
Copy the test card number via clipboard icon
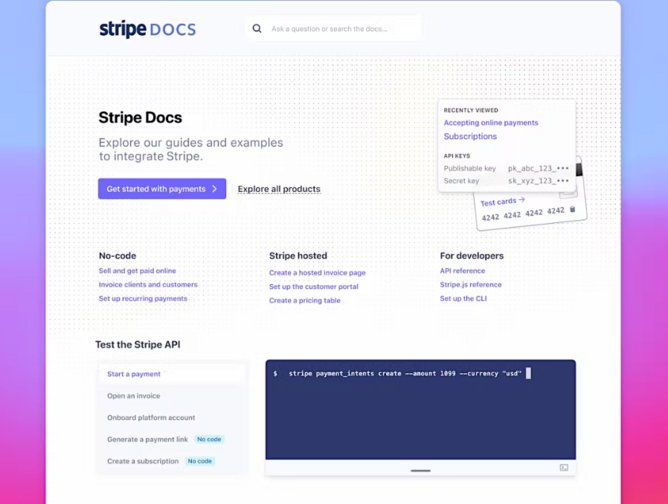click(573, 210)
